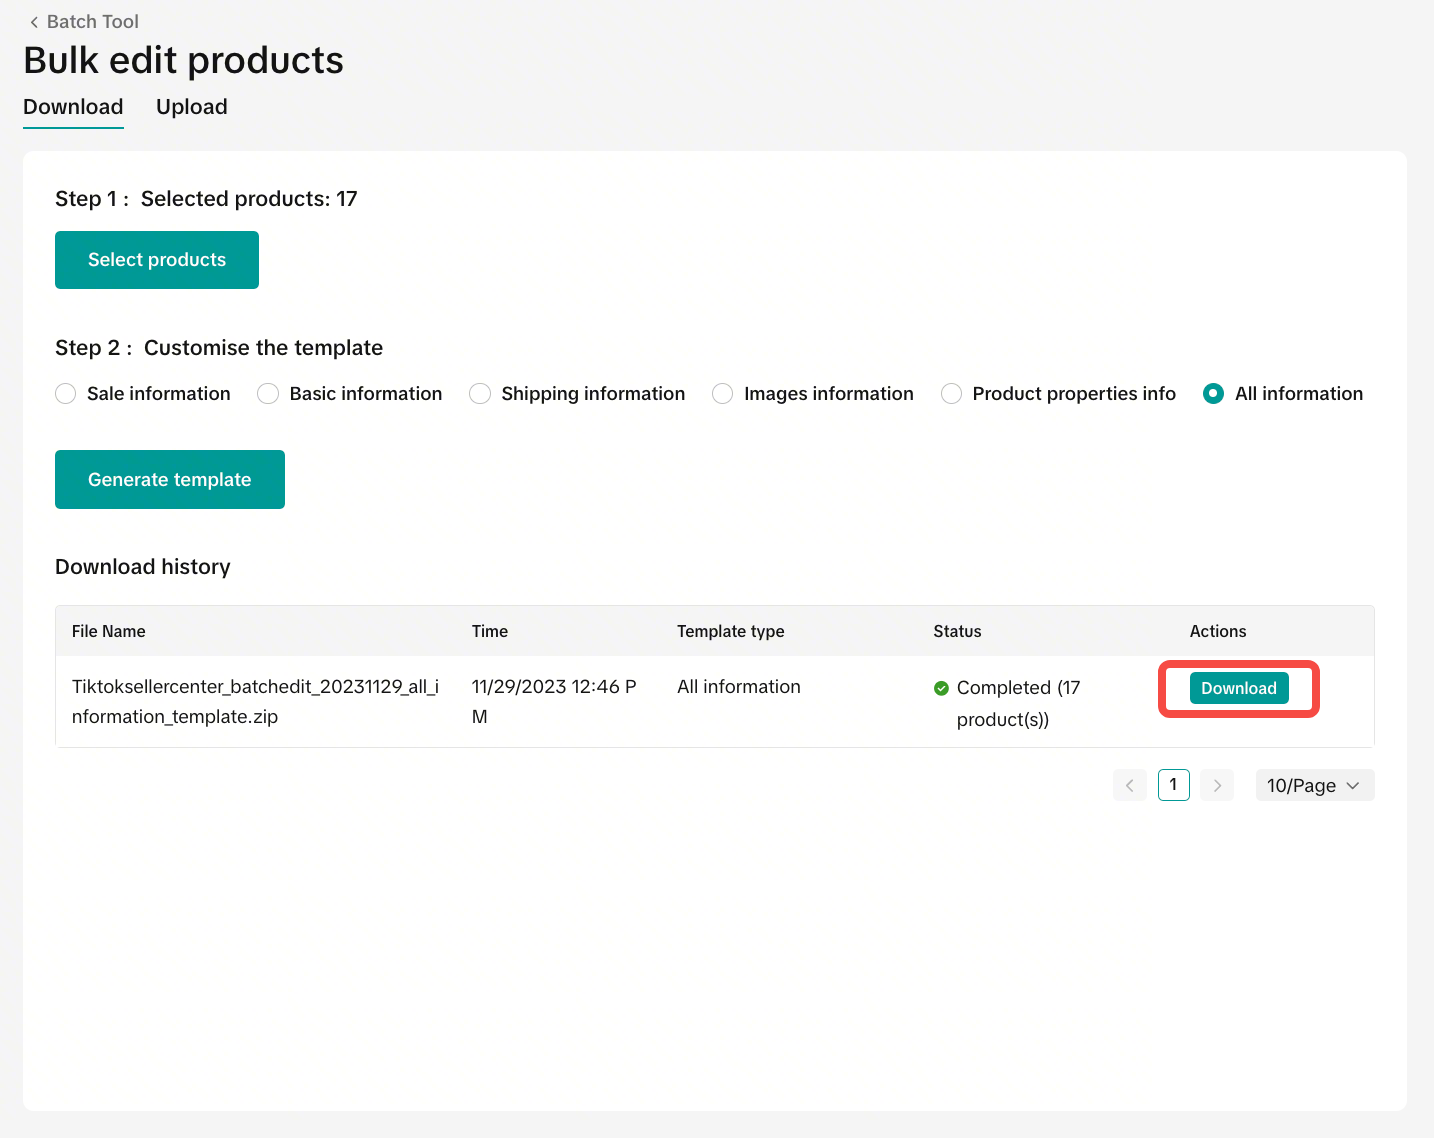
Task: Switch to the Upload tab
Action: click(191, 107)
